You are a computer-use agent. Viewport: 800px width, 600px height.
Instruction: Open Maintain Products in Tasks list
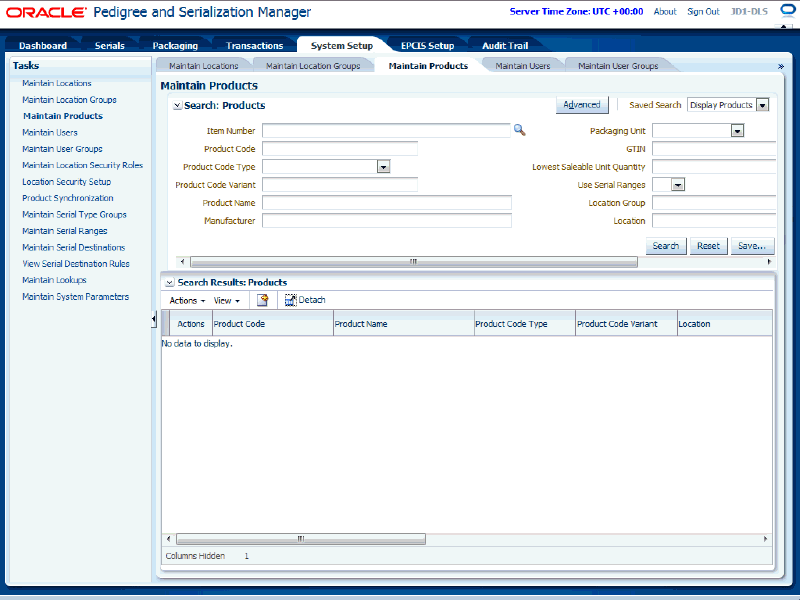(63, 116)
